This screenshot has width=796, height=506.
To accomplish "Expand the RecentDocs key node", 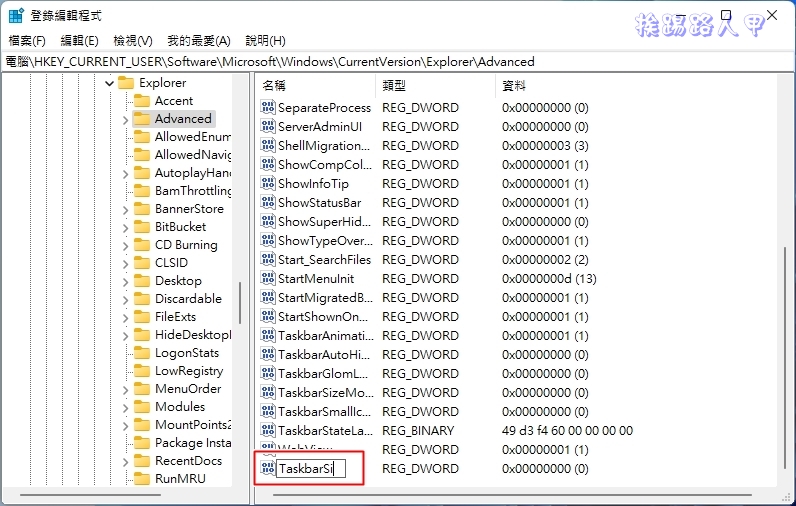I will 125,462.
